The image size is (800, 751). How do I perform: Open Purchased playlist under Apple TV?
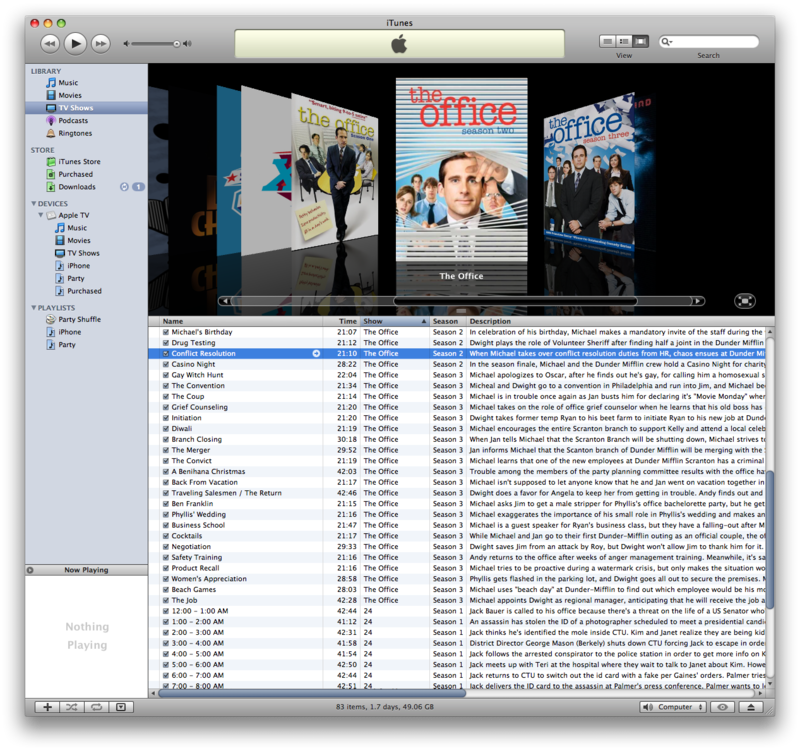[x=84, y=291]
